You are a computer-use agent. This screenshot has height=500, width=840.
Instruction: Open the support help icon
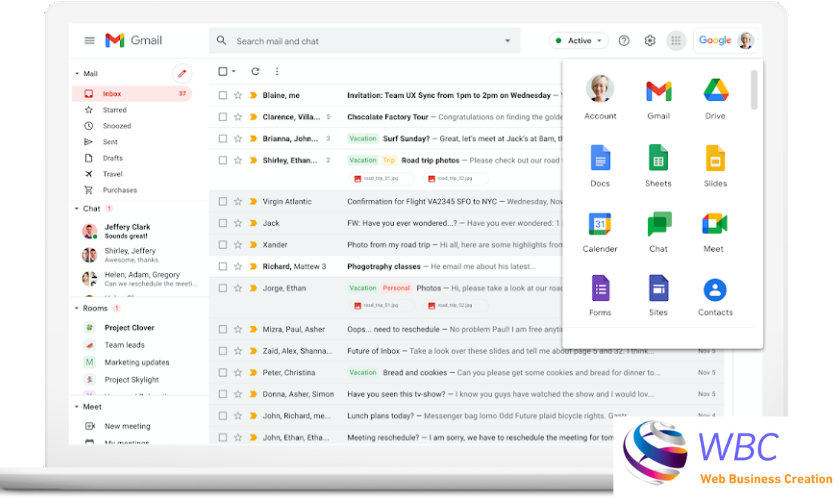624,40
